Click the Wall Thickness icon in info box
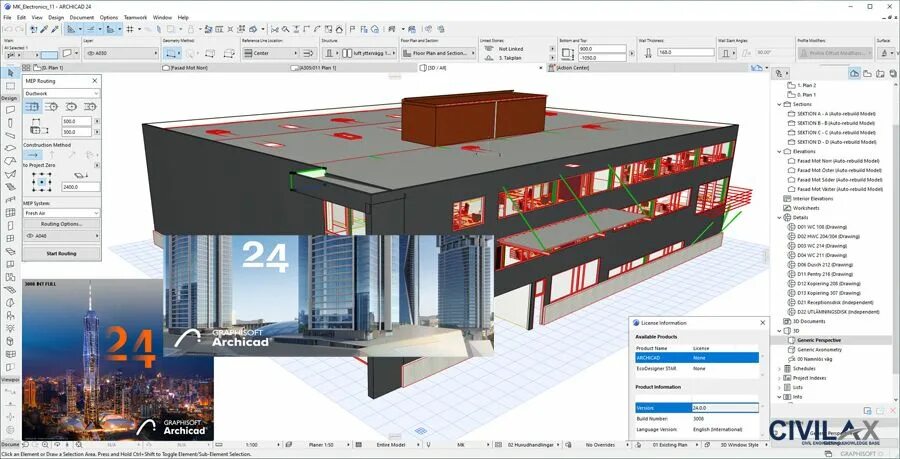The image size is (900, 459). [648, 53]
